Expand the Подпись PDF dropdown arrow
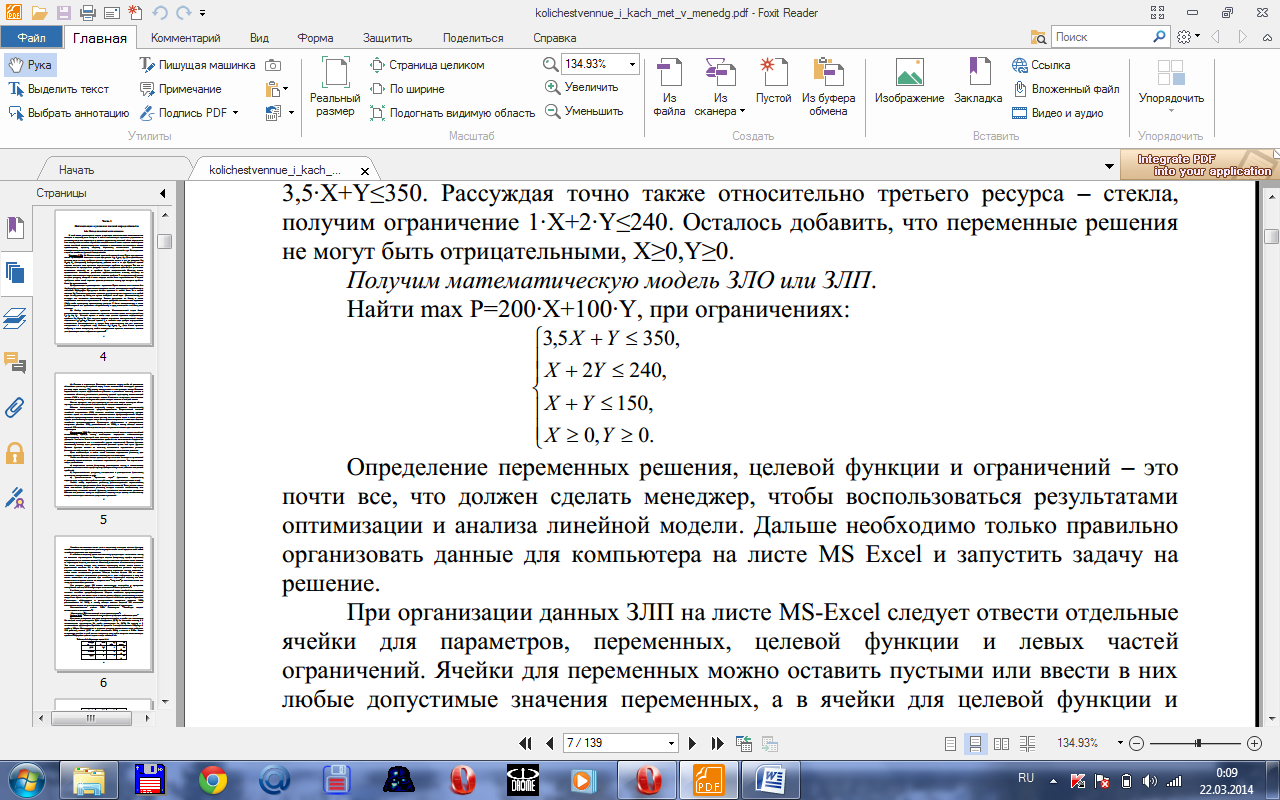 tap(235, 113)
